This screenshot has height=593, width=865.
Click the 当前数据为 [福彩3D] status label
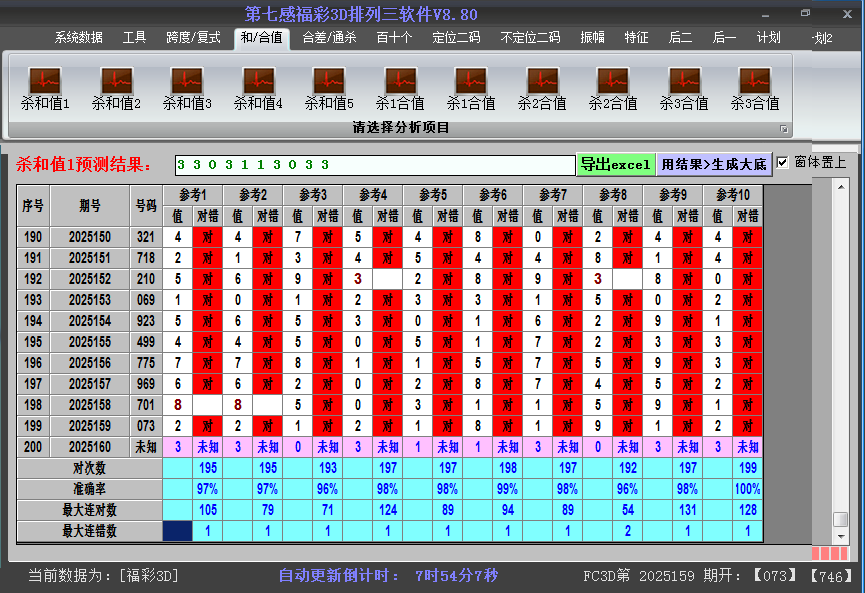pos(104,576)
